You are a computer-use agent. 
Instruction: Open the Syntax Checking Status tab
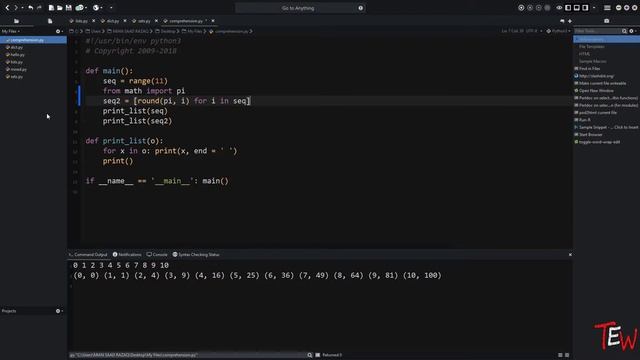tap(196, 254)
